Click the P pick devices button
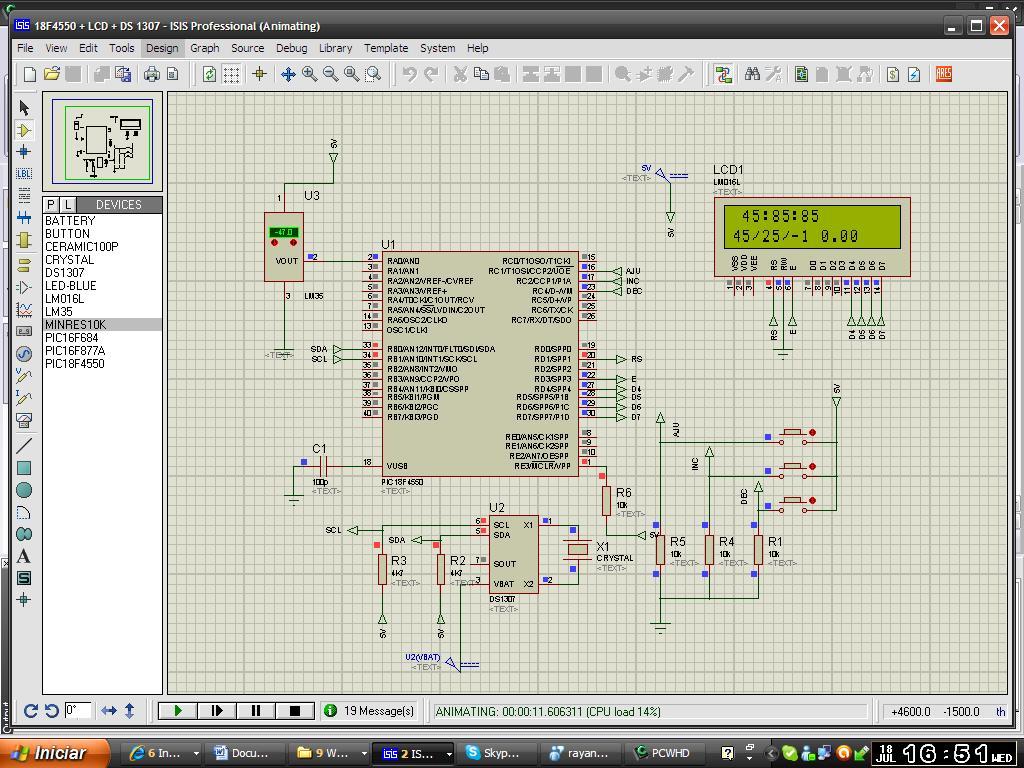Screen dimensions: 1024x768 [x=52, y=204]
